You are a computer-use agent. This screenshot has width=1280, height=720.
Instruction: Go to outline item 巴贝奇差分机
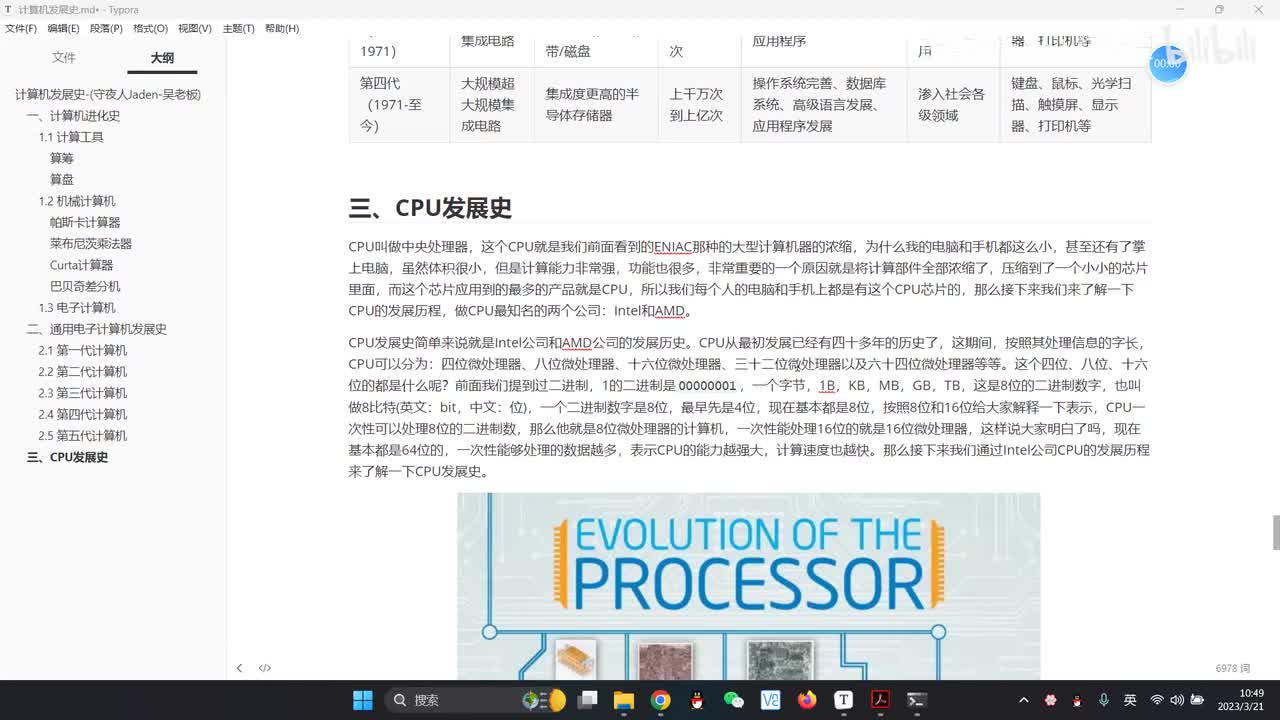point(85,286)
